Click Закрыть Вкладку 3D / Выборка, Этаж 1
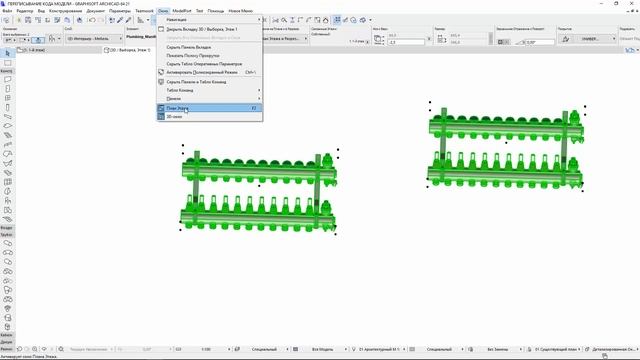This screenshot has width=640, height=360. point(209,29)
